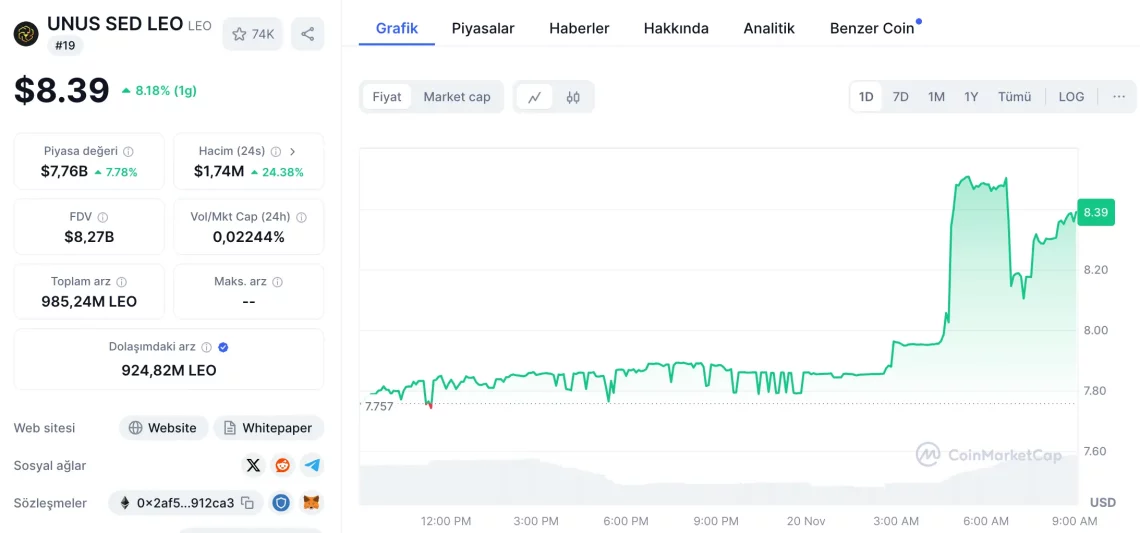Open the Website link
Screen dimensions: 1140x533
(x=164, y=428)
